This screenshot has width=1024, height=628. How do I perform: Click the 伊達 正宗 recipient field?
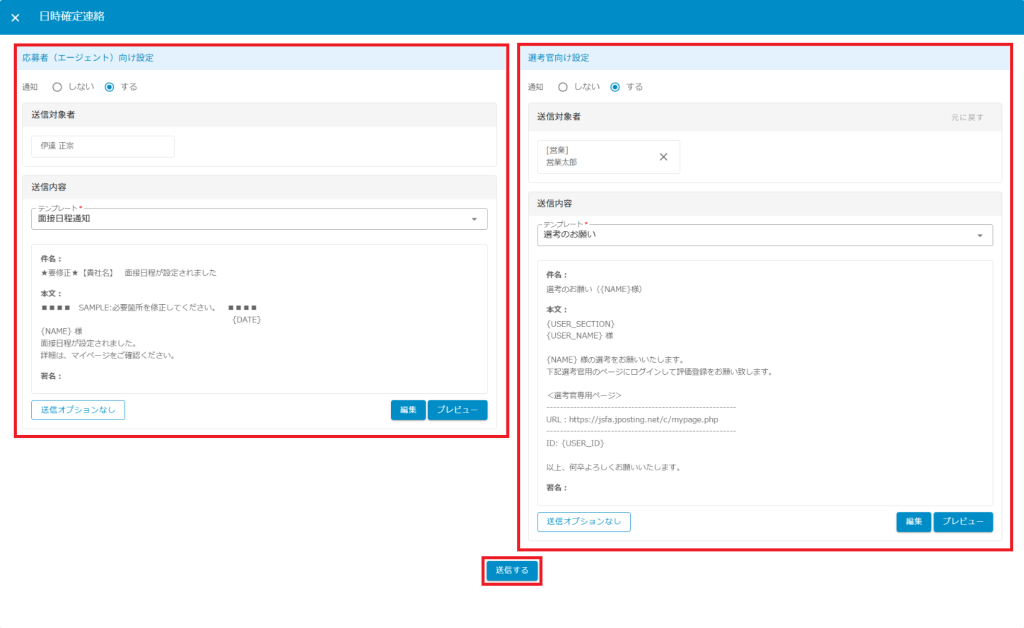[103, 146]
